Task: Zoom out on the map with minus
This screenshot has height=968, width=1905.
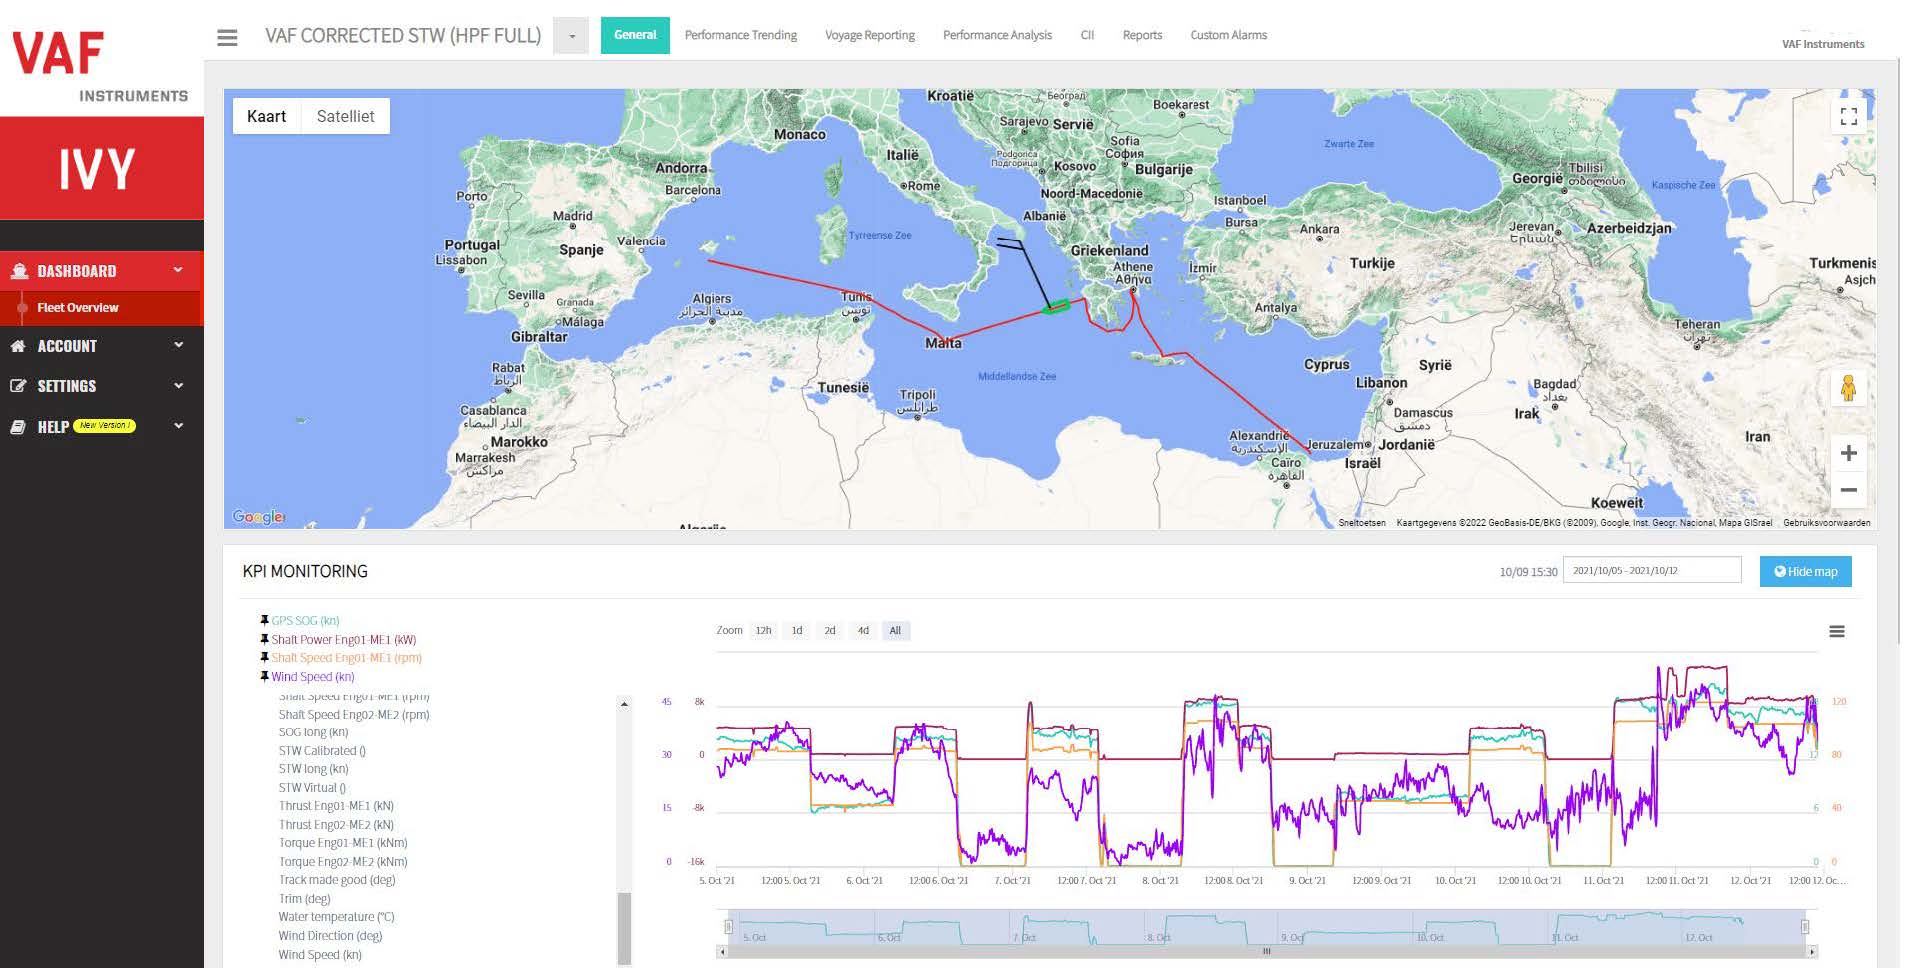Action: [1848, 490]
